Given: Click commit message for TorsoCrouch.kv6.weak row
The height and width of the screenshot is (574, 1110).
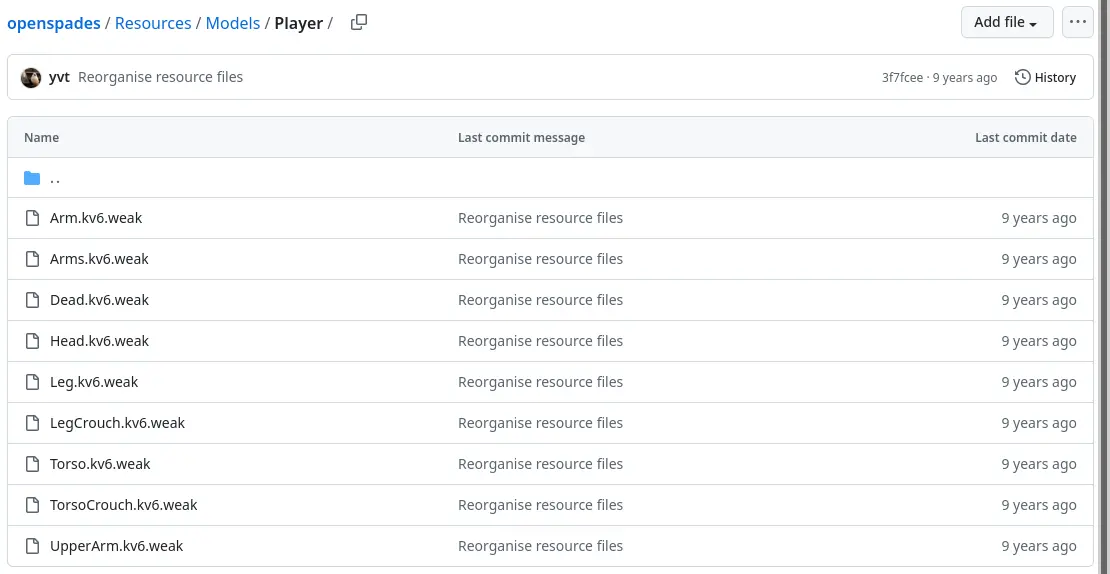Looking at the screenshot, I should pyautogui.click(x=540, y=505).
